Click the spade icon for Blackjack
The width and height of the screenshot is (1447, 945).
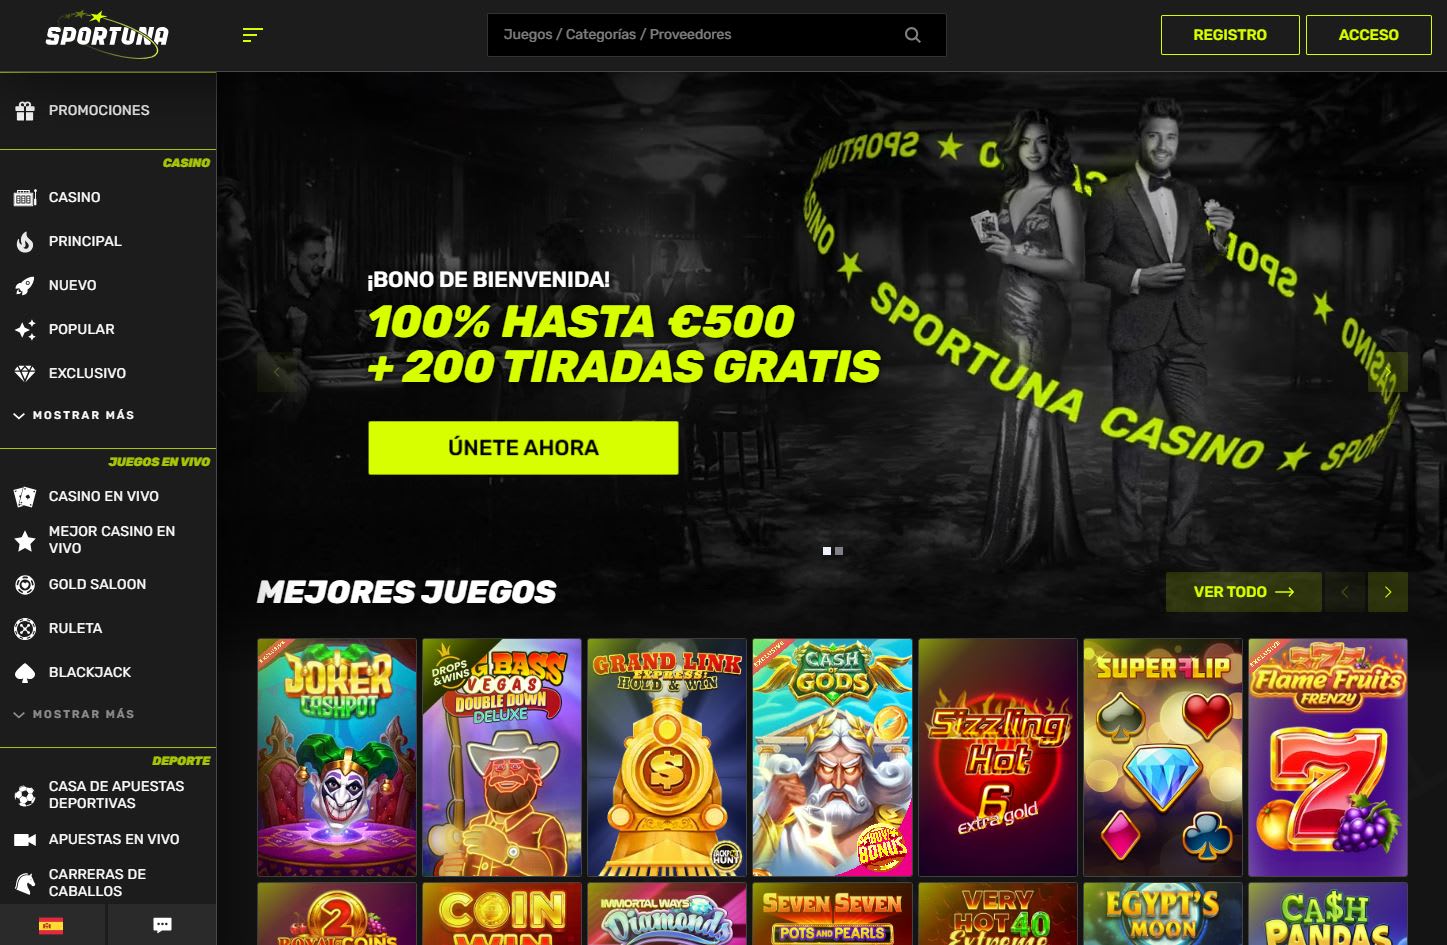(25, 673)
